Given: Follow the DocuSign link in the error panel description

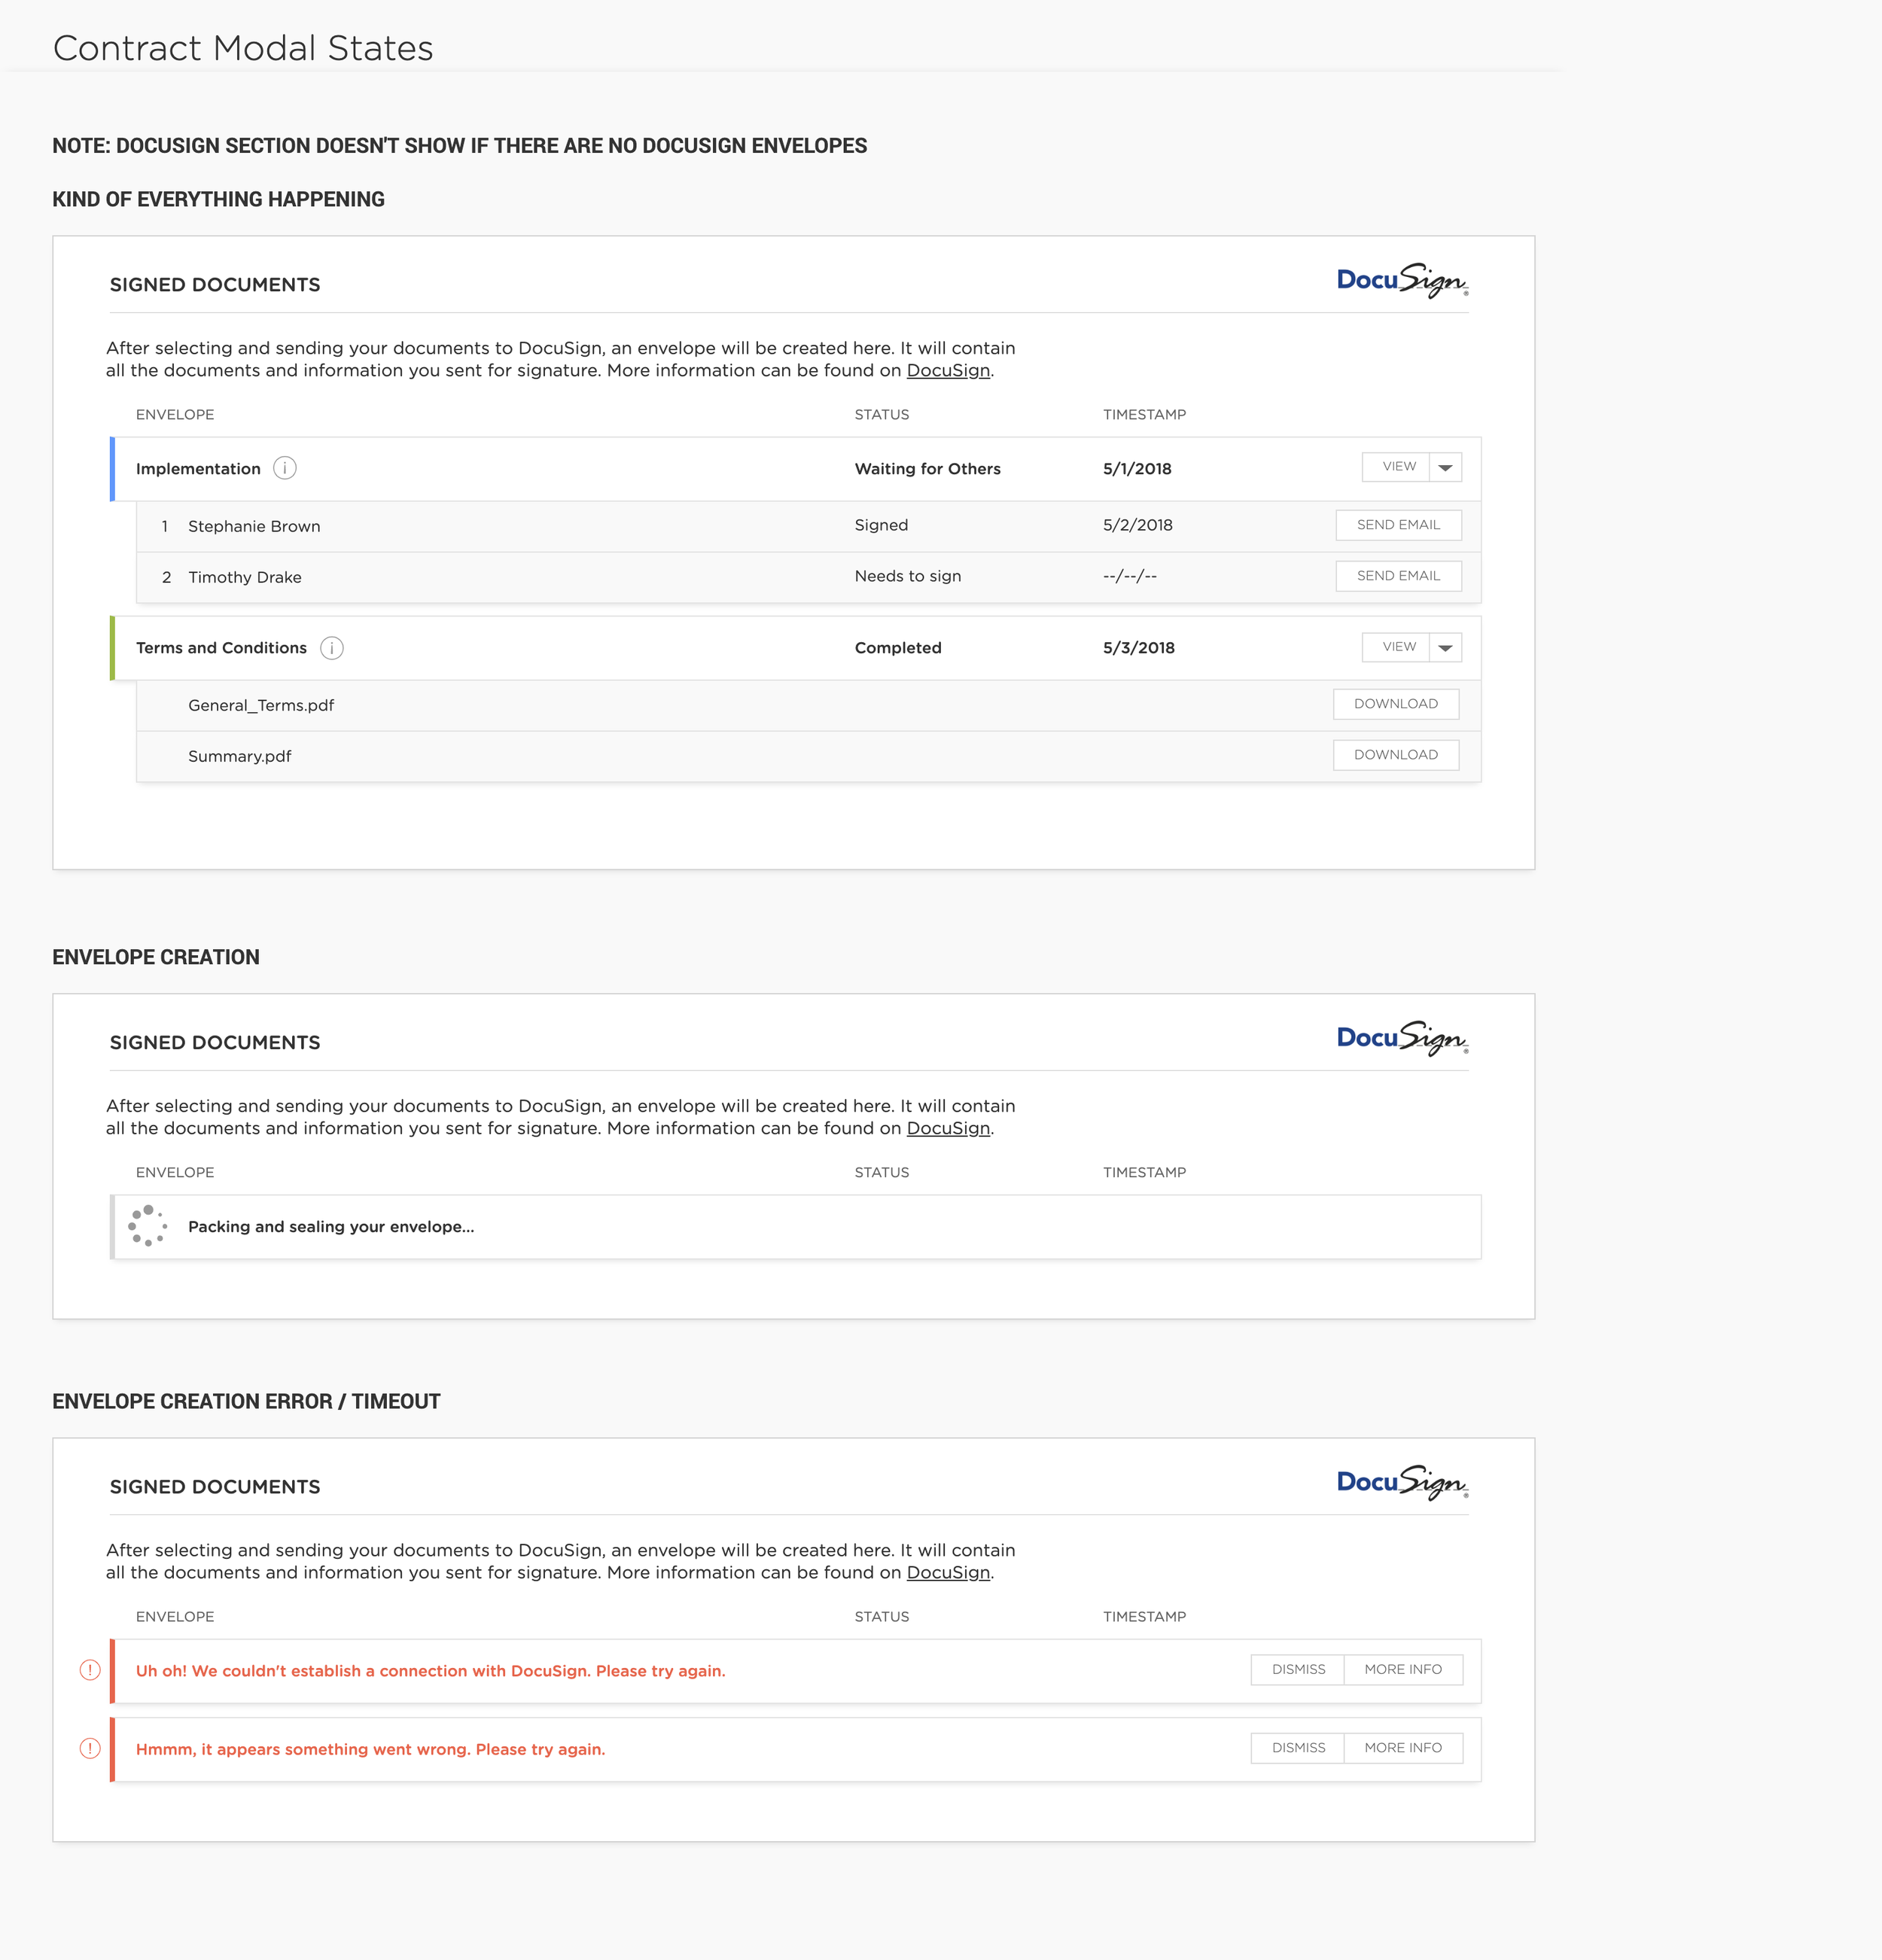Looking at the screenshot, I should (948, 1573).
